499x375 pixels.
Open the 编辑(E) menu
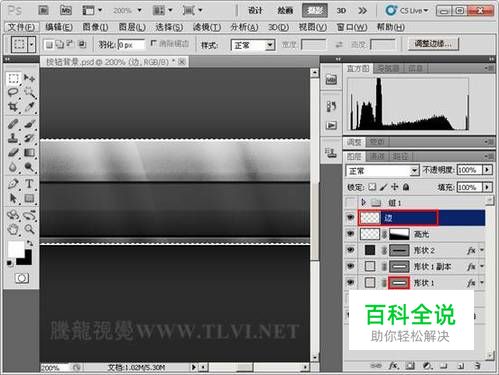[x=59, y=27]
